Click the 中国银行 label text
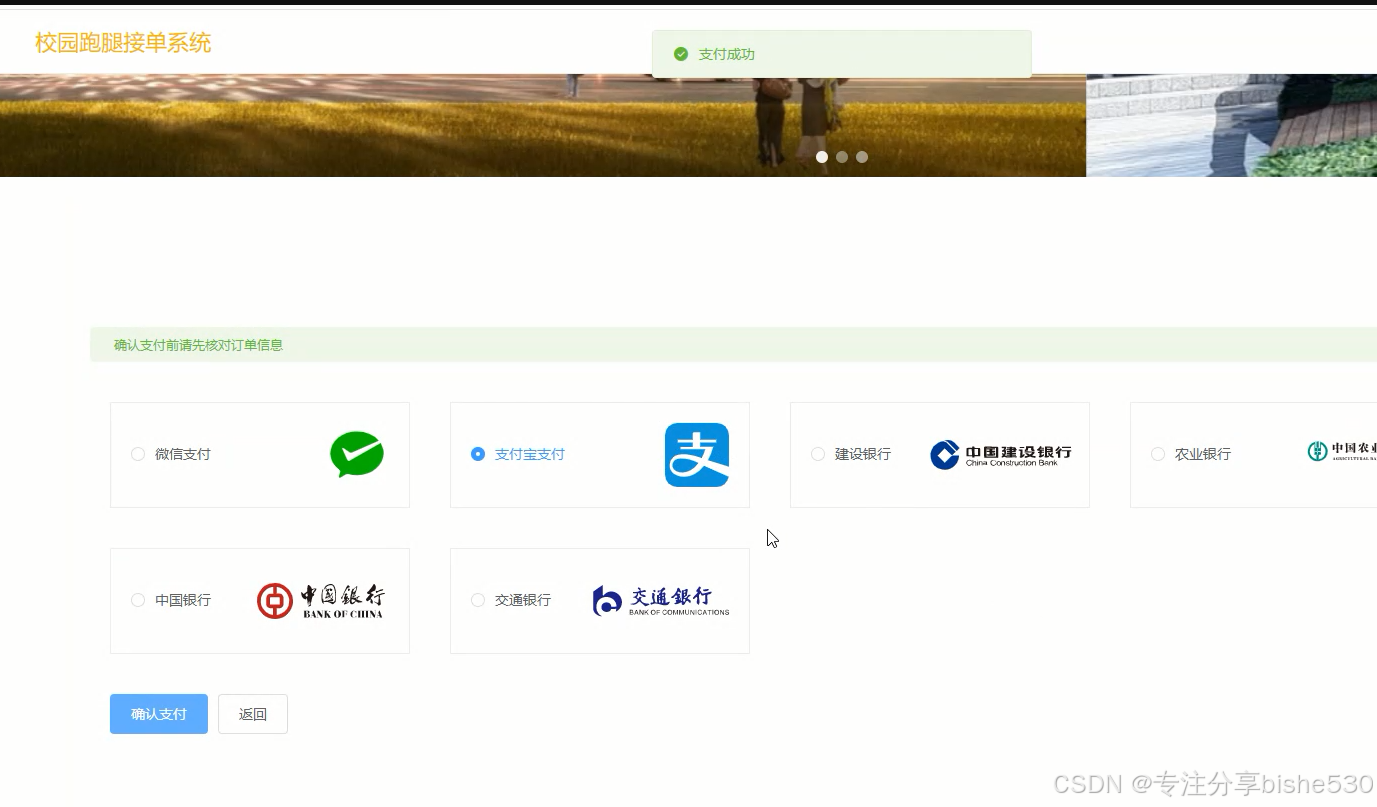 [x=183, y=600]
